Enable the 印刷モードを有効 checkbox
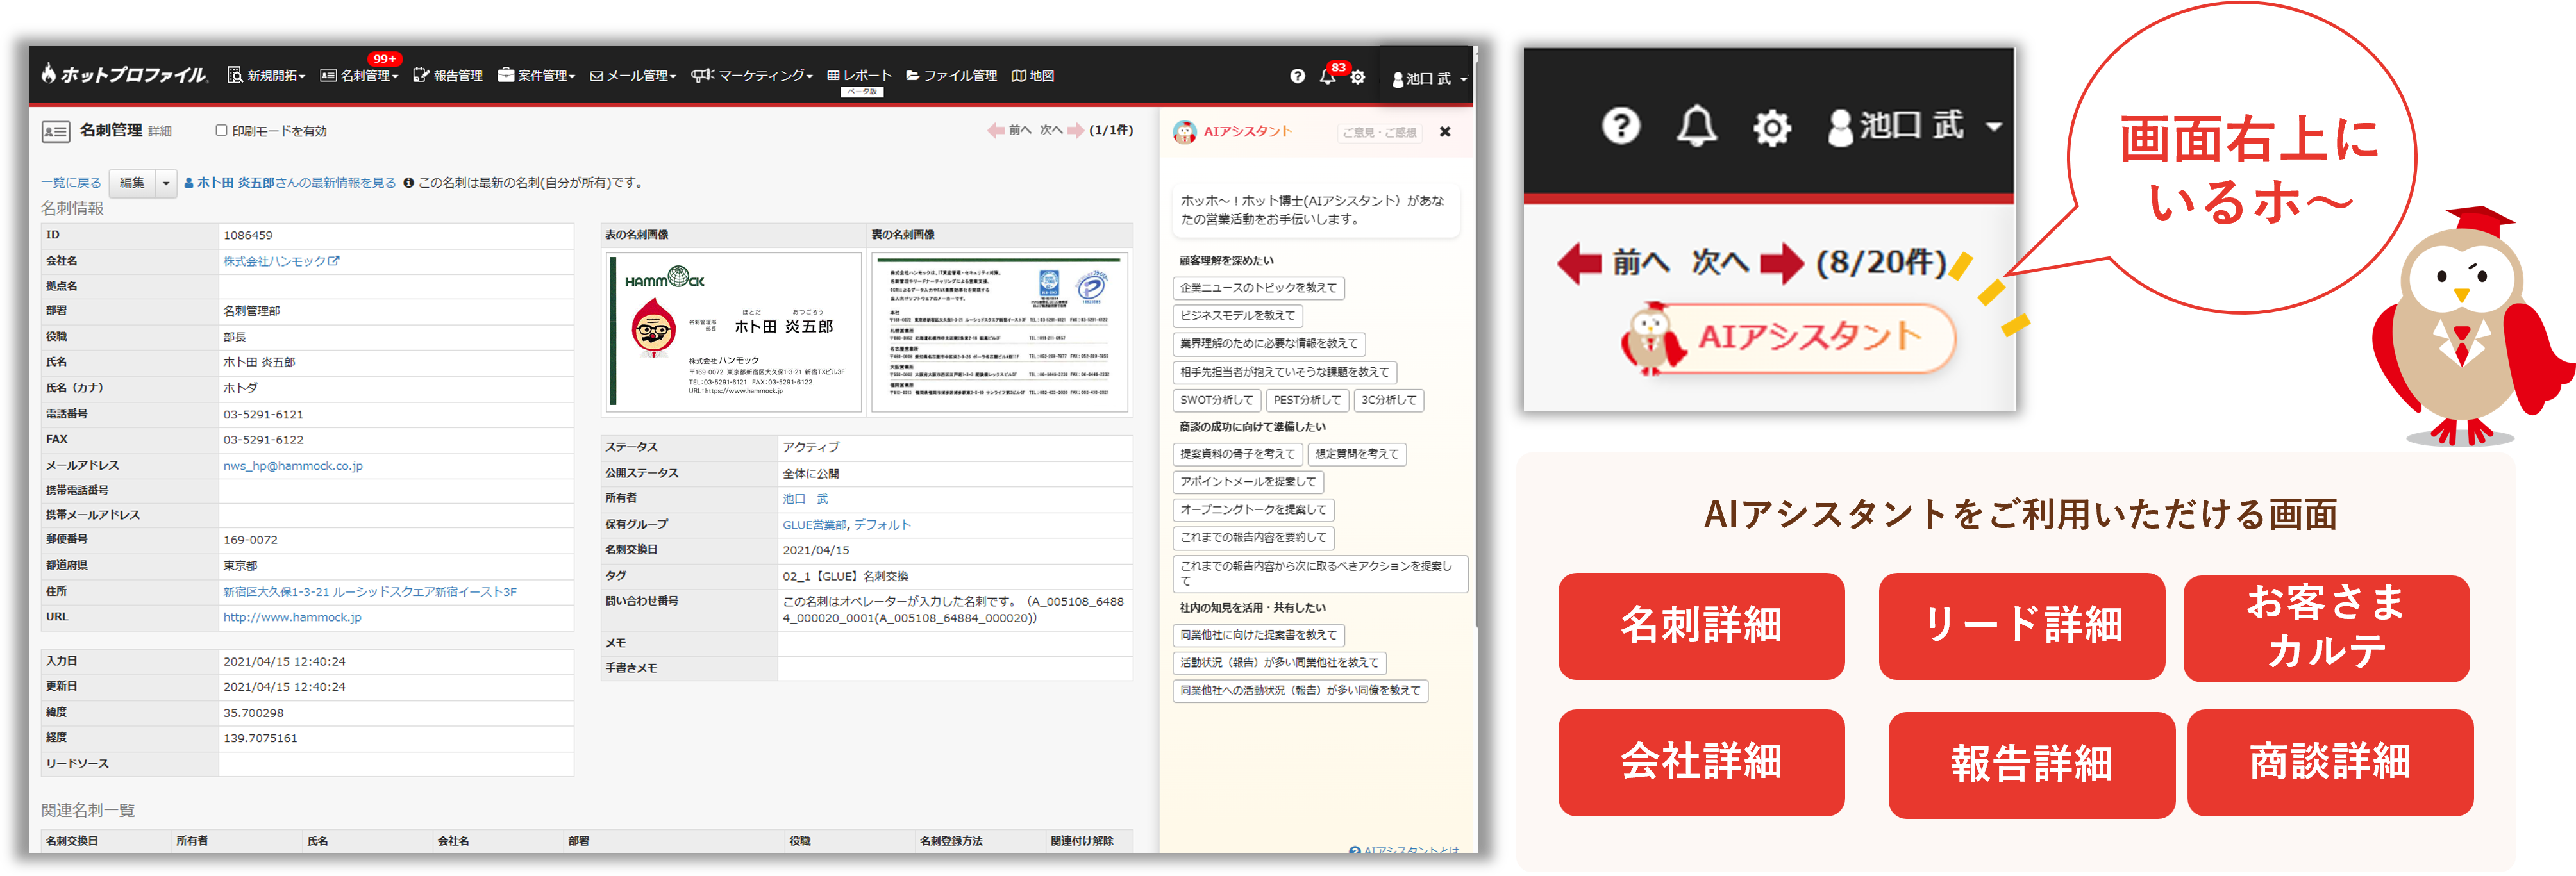 [221, 130]
